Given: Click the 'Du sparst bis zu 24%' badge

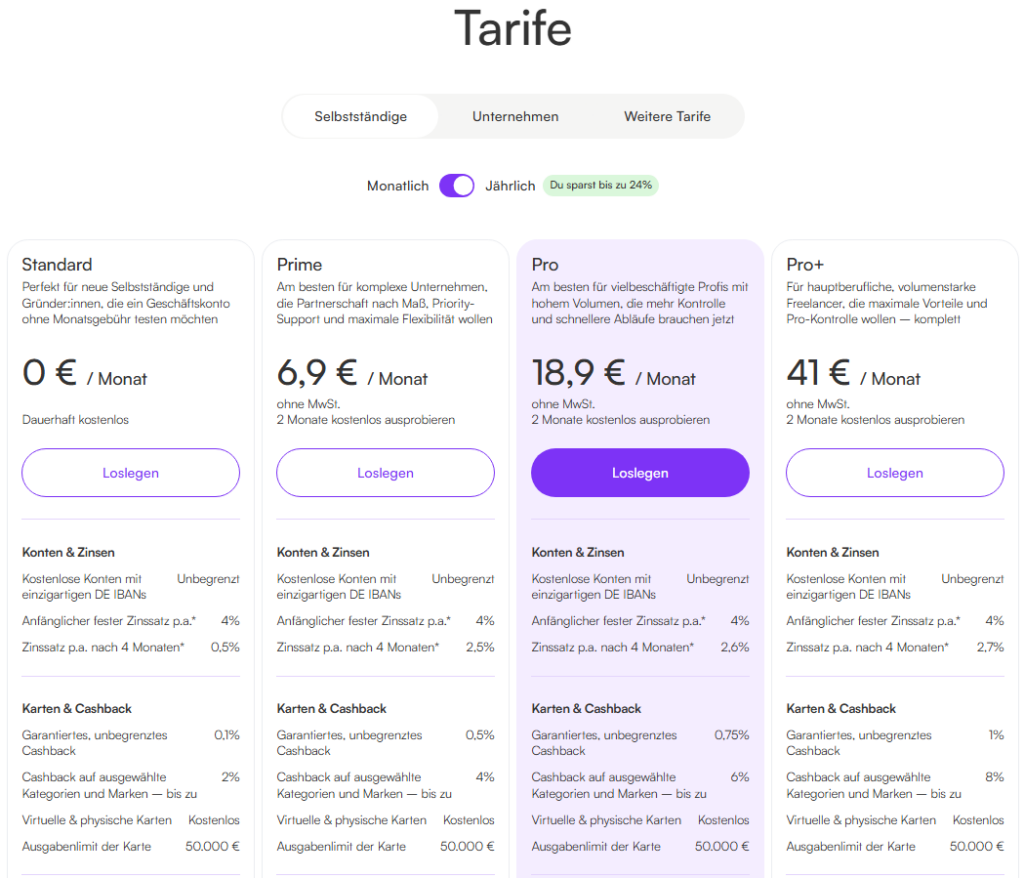Looking at the screenshot, I should (x=600, y=185).
